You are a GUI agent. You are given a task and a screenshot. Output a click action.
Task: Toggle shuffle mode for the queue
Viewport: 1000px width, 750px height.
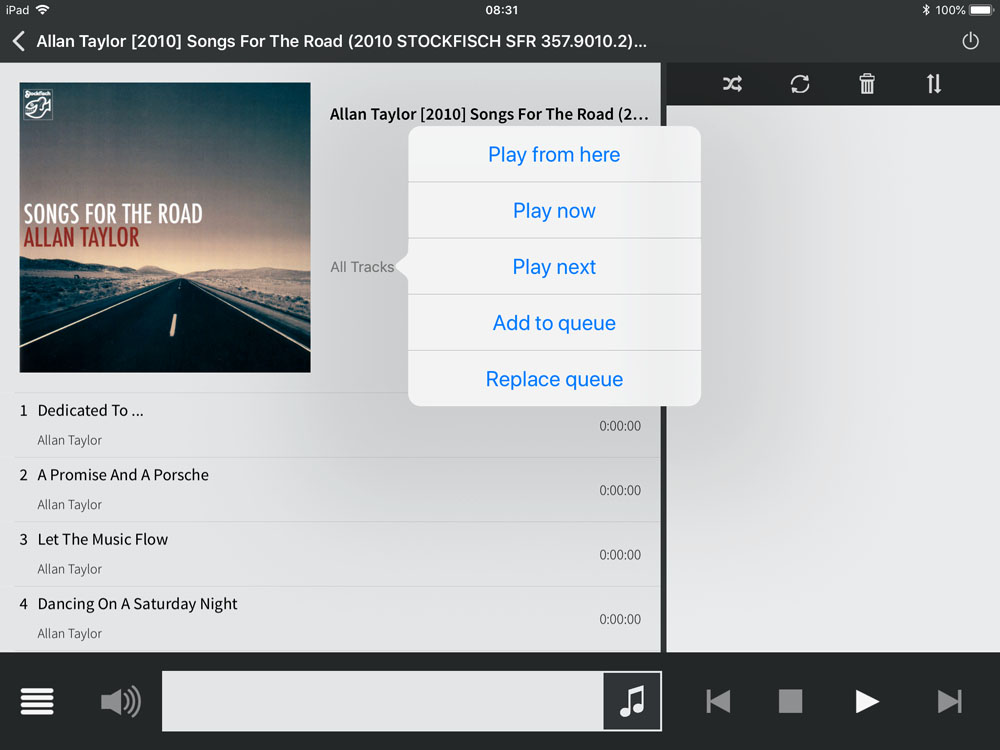pyautogui.click(x=732, y=84)
